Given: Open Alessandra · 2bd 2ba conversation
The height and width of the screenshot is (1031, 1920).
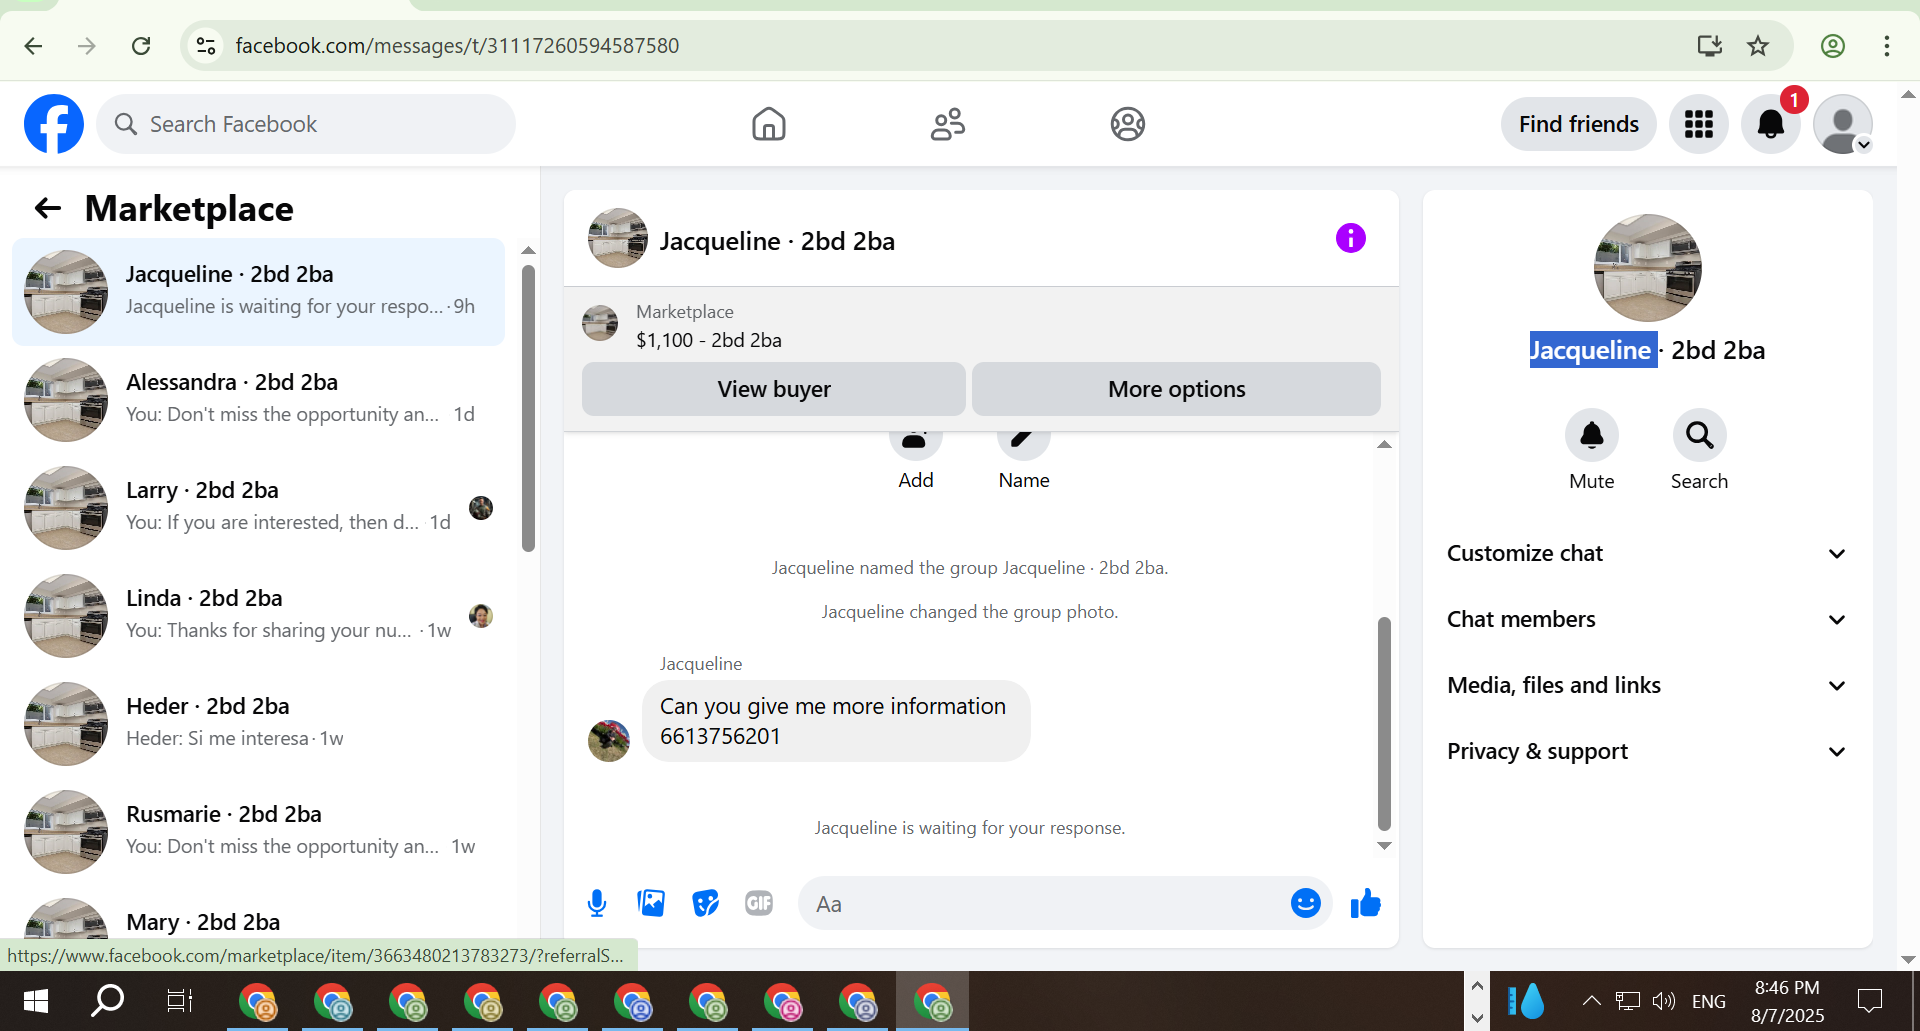Looking at the screenshot, I should [x=258, y=400].
